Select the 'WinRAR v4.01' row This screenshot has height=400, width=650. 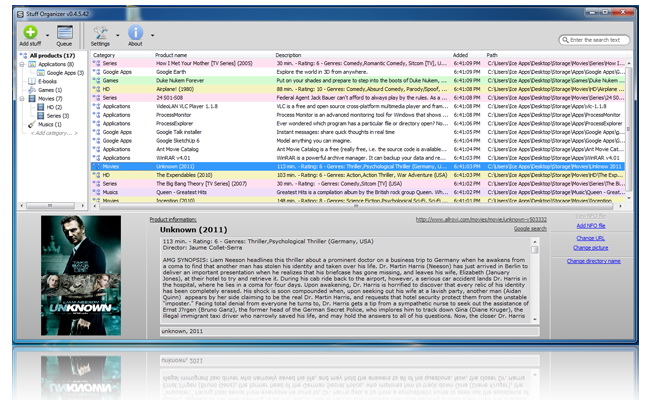coord(358,158)
